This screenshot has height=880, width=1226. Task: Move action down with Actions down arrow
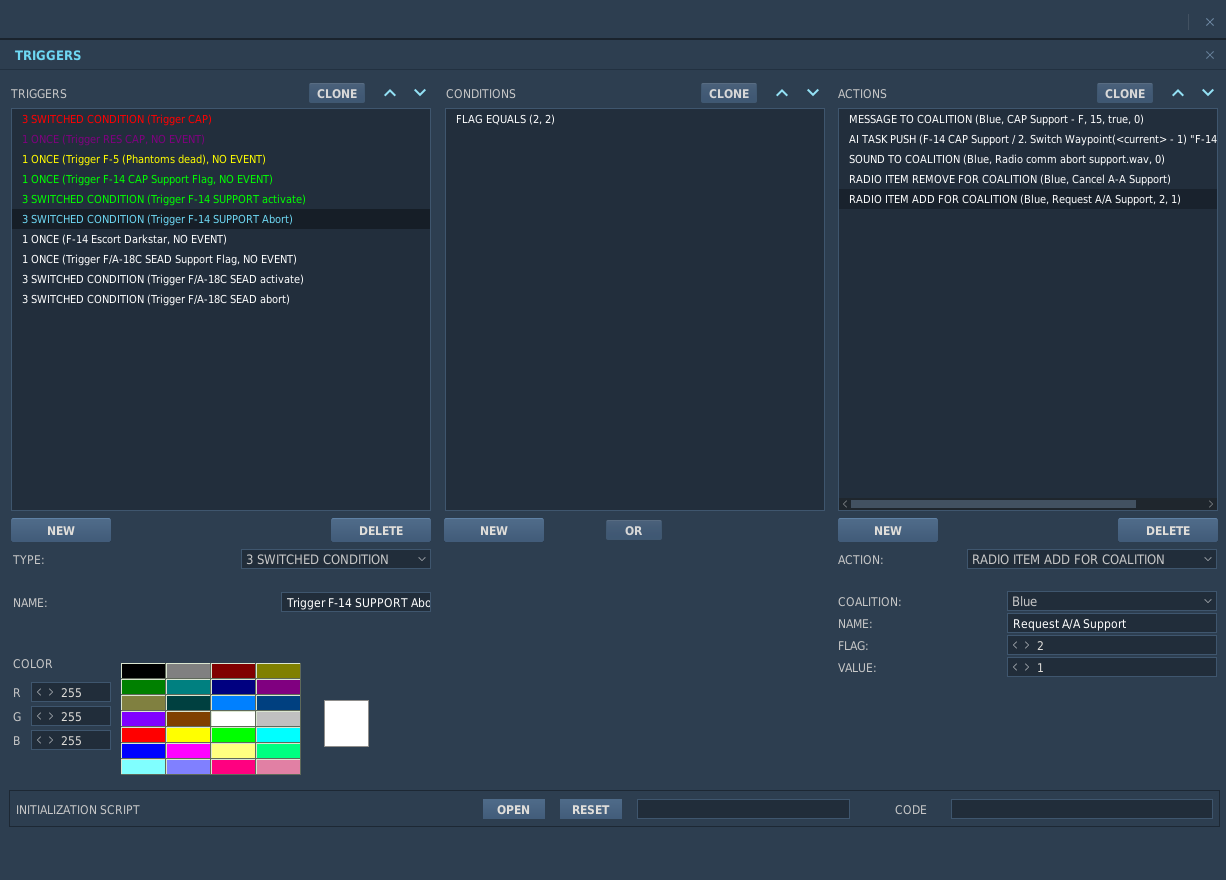1208,93
